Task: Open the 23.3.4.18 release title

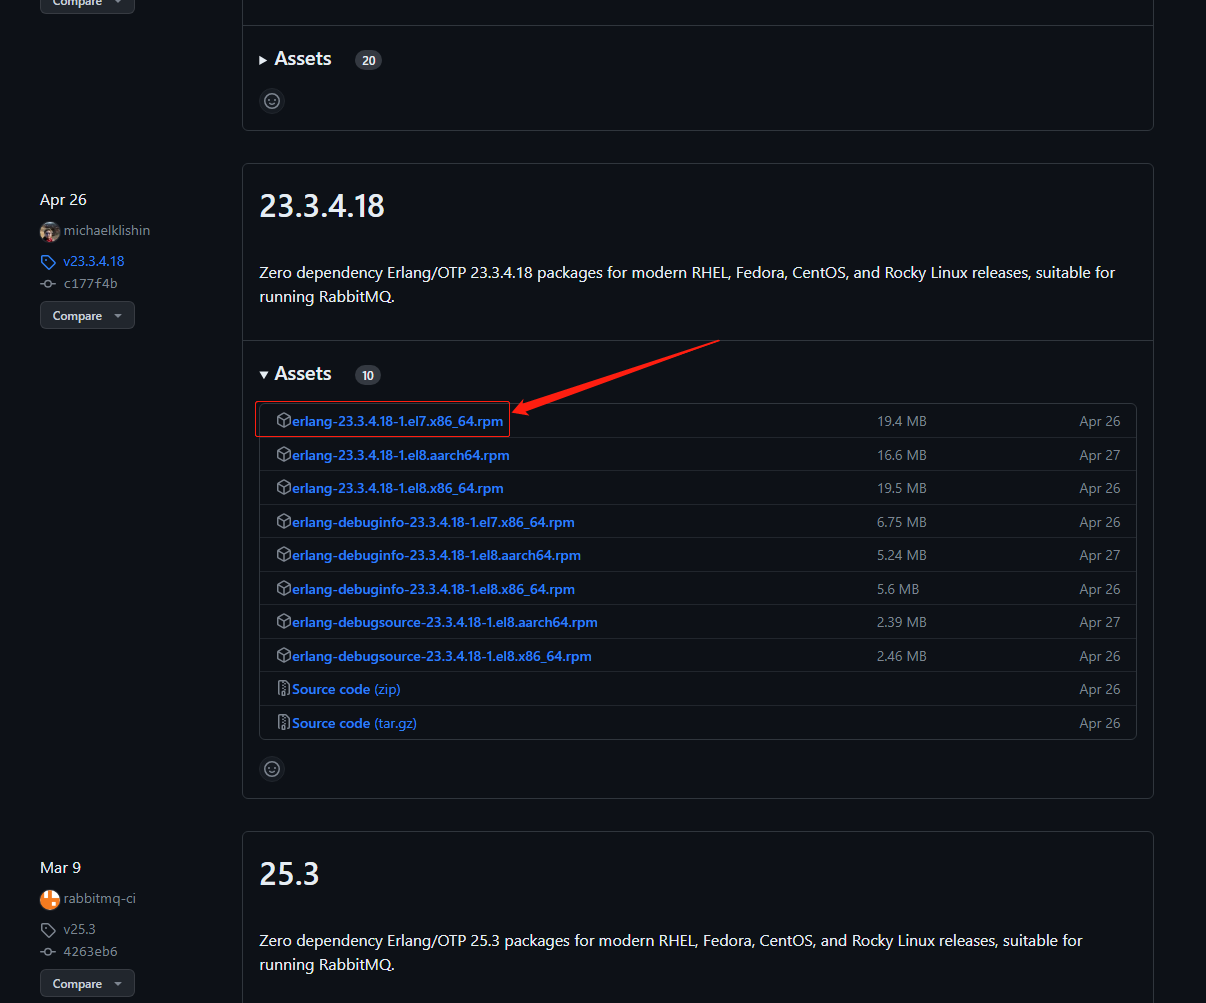Action: pos(322,206)
